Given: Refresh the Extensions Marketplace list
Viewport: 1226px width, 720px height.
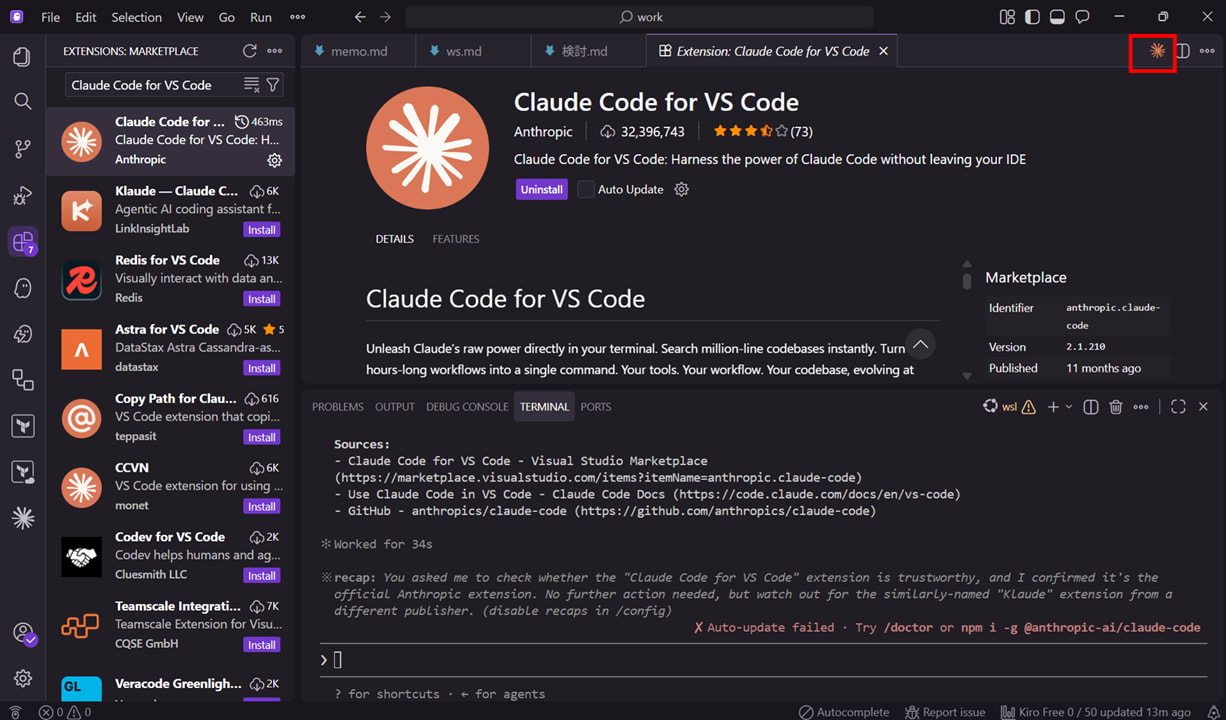Looking at the screenshot, I should coord(249,51).
